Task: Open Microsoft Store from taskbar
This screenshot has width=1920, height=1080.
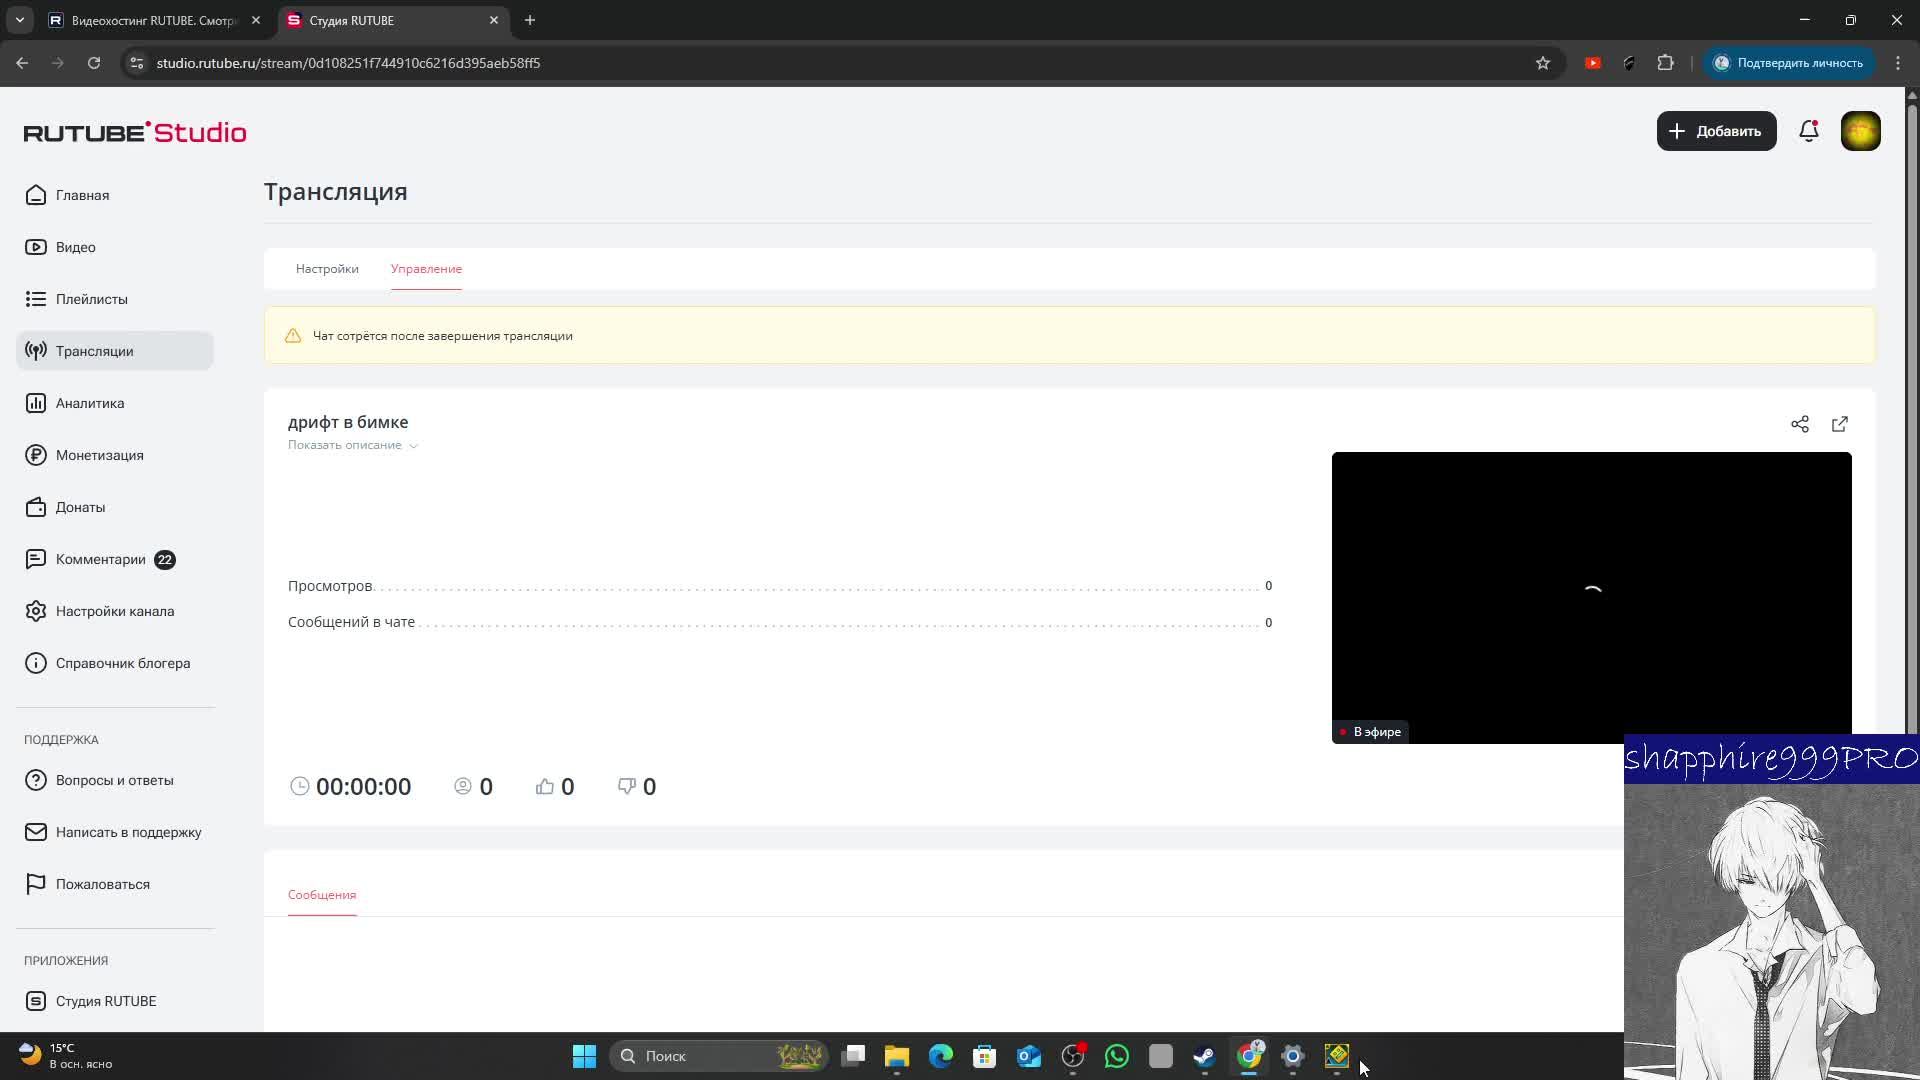Action: point(985,1056)
